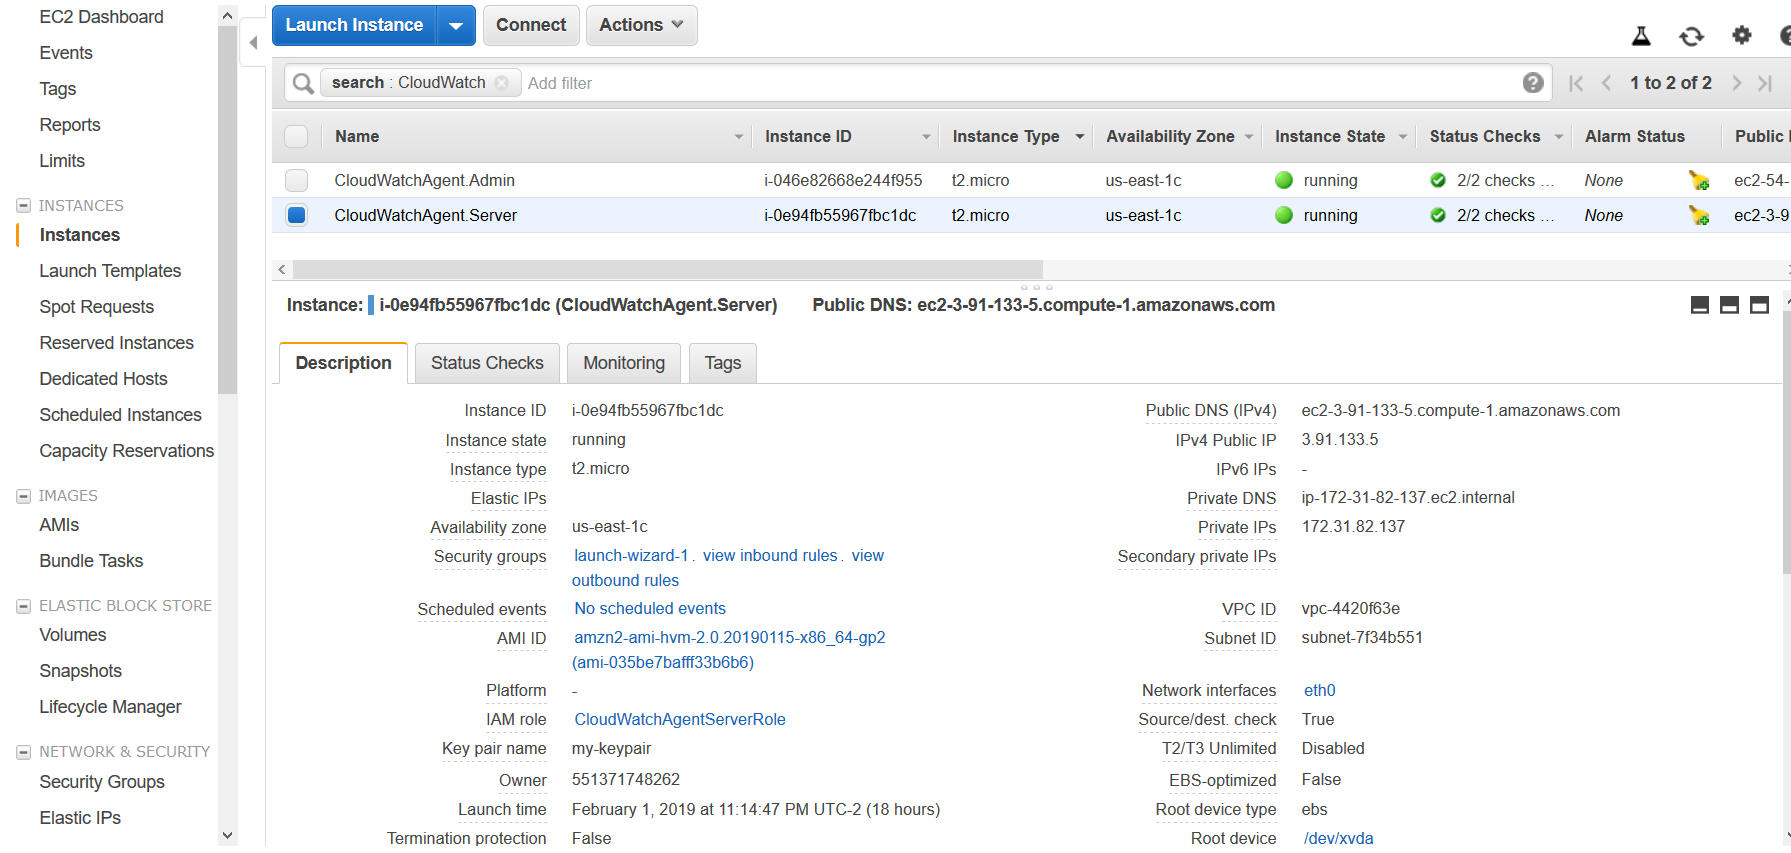Viewport: 1791px width, 853px height.
Task: Remove the CloudWatch search filter
Action: tap(502, 83)
